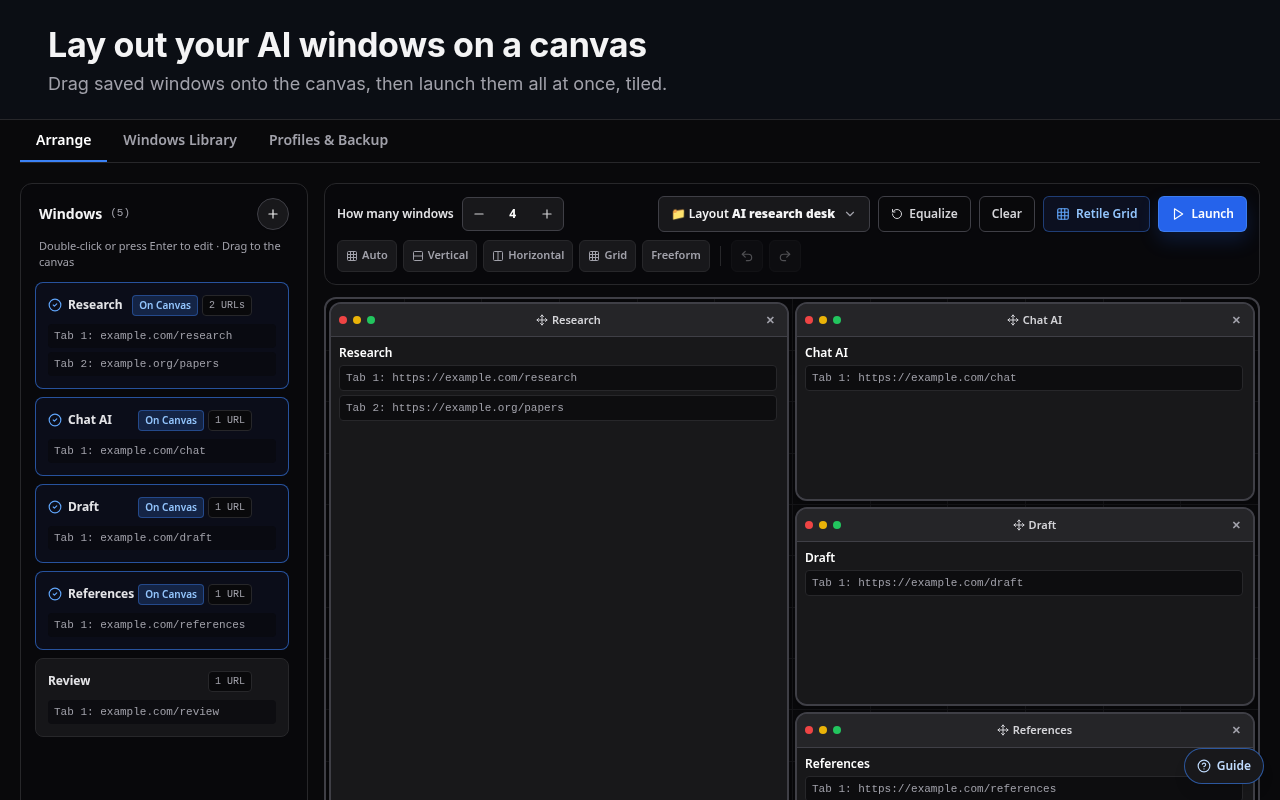The height and width of the screenshot is (800, 1280).
Task: Switch to the Arrange tab
Action: 63,140
